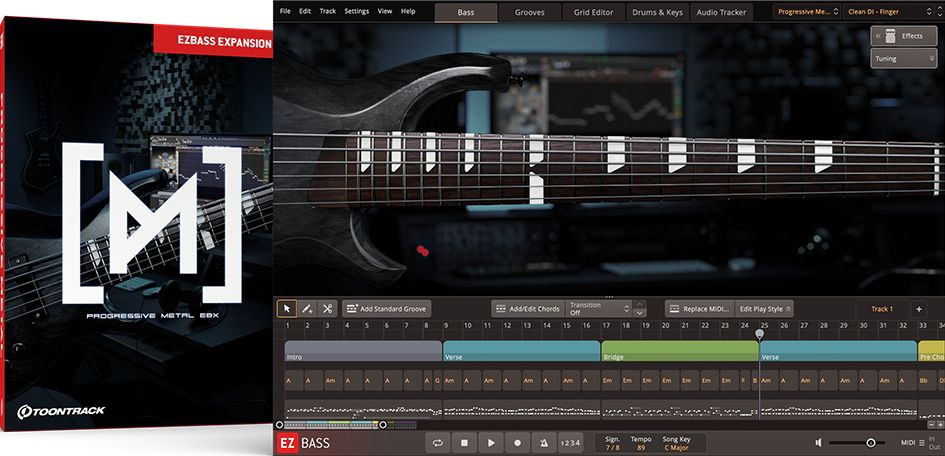The image size is (945, 456).
Task: Click the Tempo 89 value
Action: (x=641, y=448)
